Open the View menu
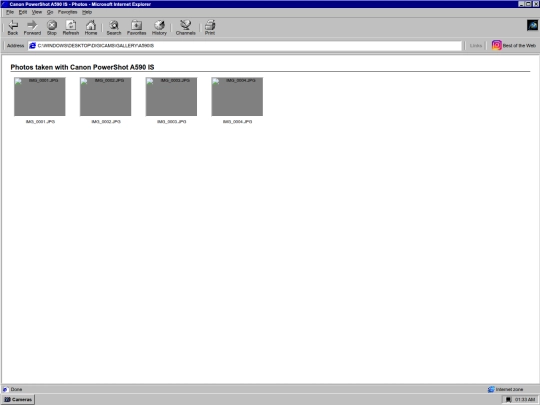The height and width of the screenshot is (405, 540). point(37,12)
